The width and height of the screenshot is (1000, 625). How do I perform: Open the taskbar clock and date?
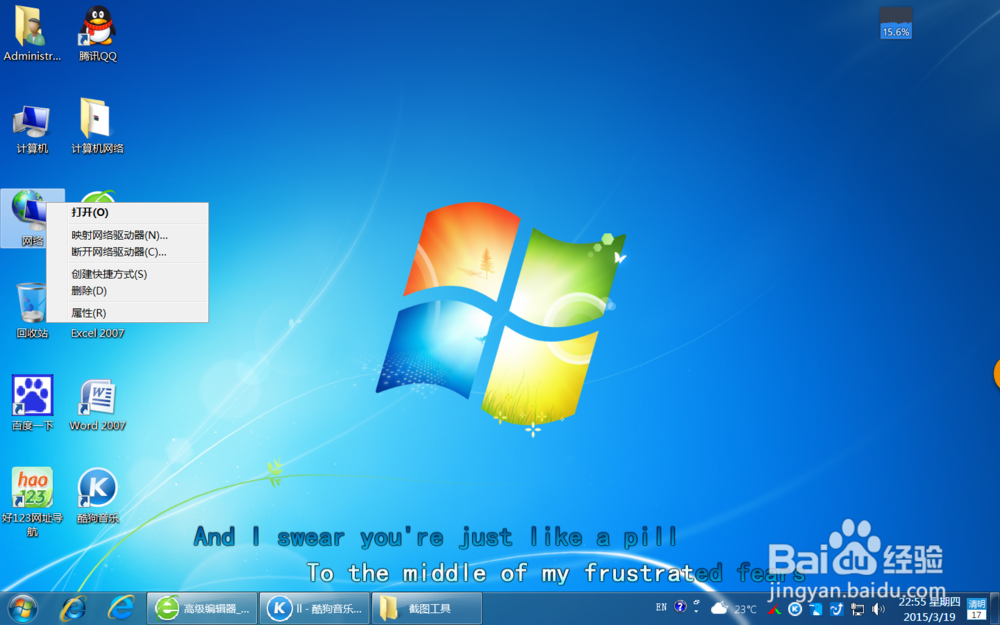[929, 610]
